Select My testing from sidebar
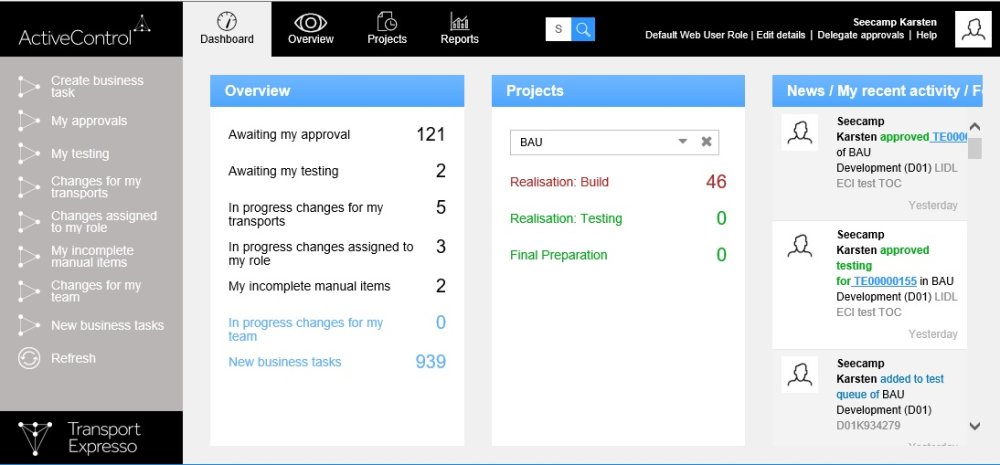This screenshot has width=1000, height=465. tap(80, 154)
